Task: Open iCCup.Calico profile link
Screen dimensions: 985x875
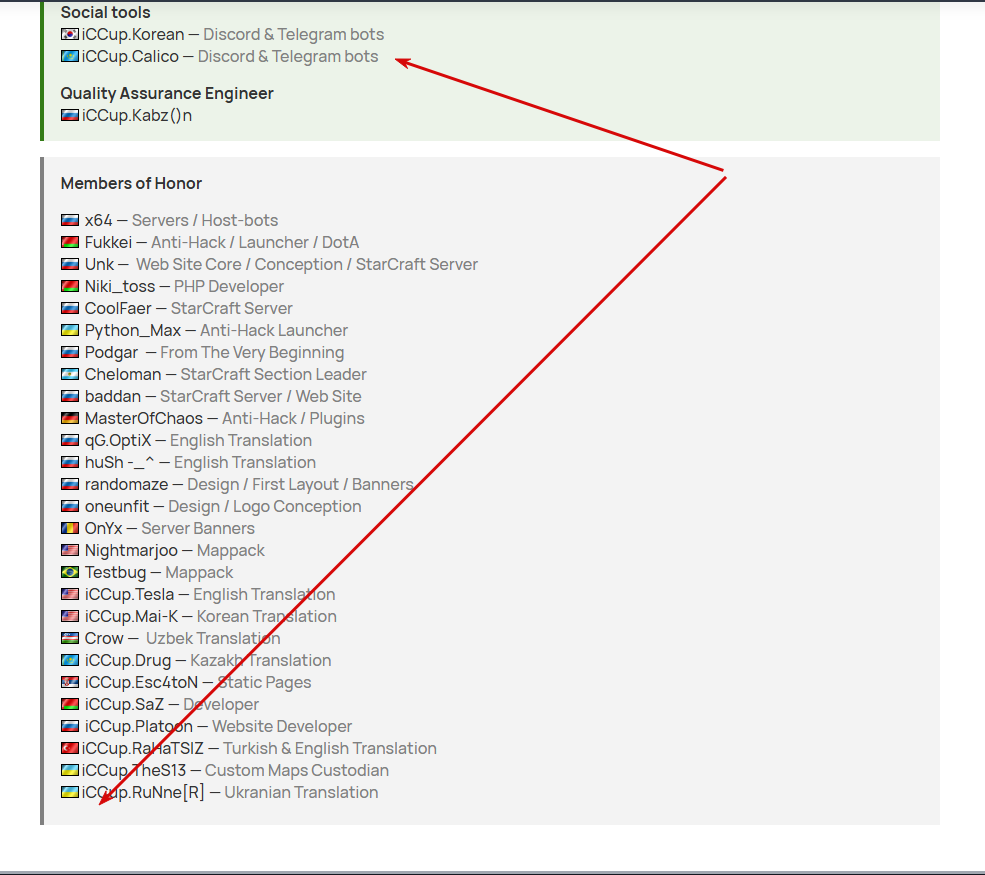Action: pos(130,56)
